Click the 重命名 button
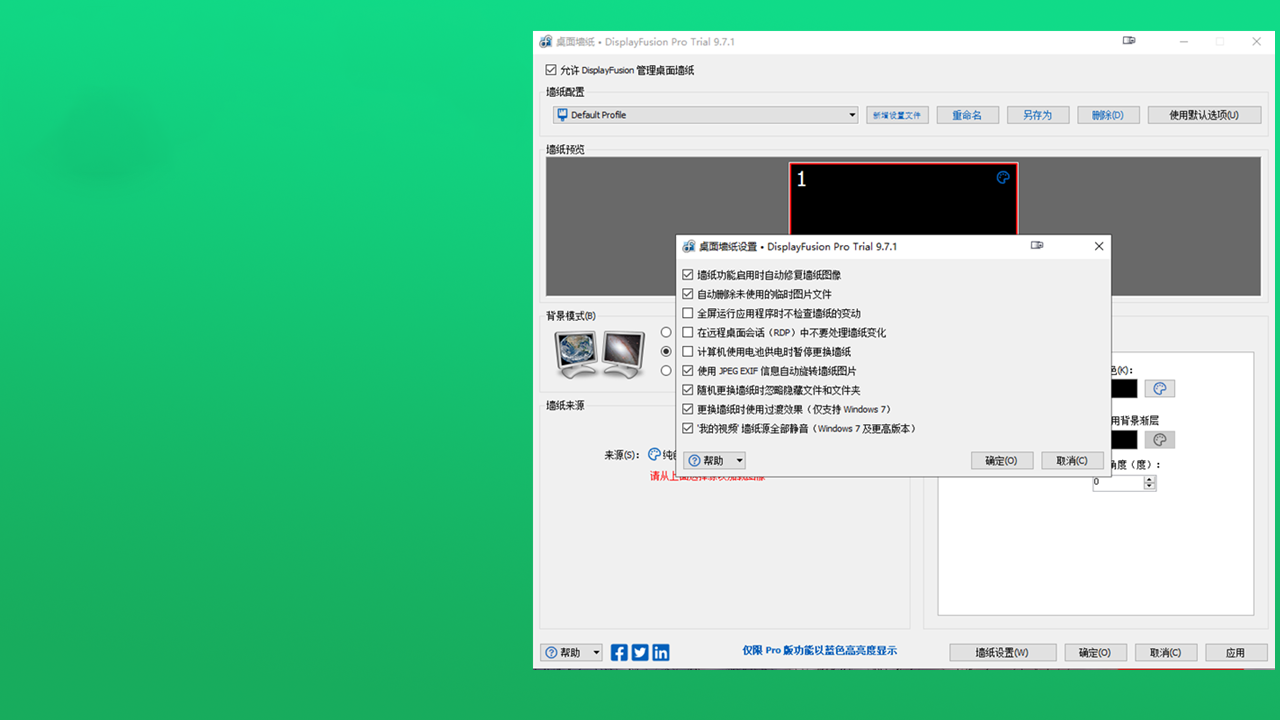This screenshot has height=720, width=1280. click(x=967, y=115)
